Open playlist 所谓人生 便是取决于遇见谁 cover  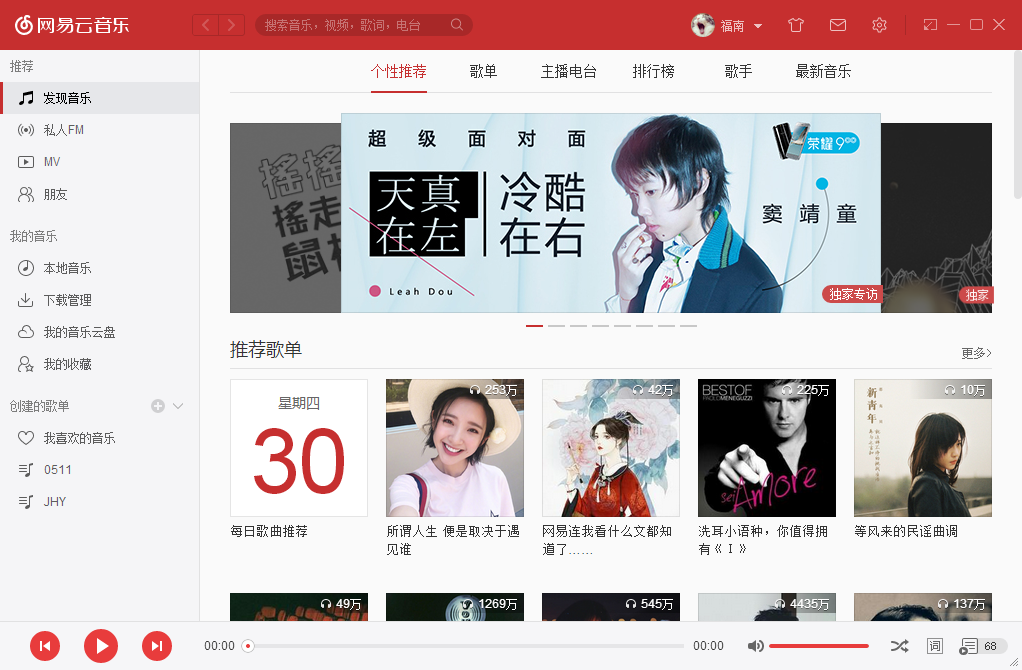455,448
